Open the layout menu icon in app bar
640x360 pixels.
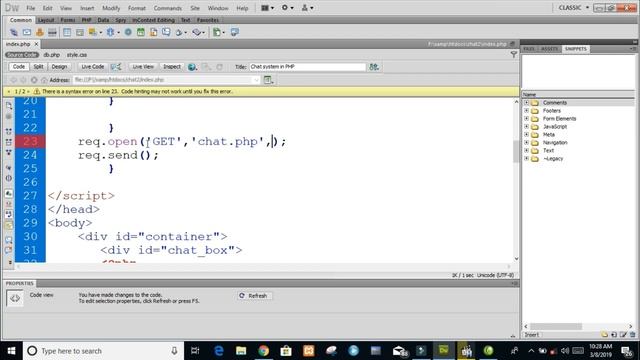[267, 8]
